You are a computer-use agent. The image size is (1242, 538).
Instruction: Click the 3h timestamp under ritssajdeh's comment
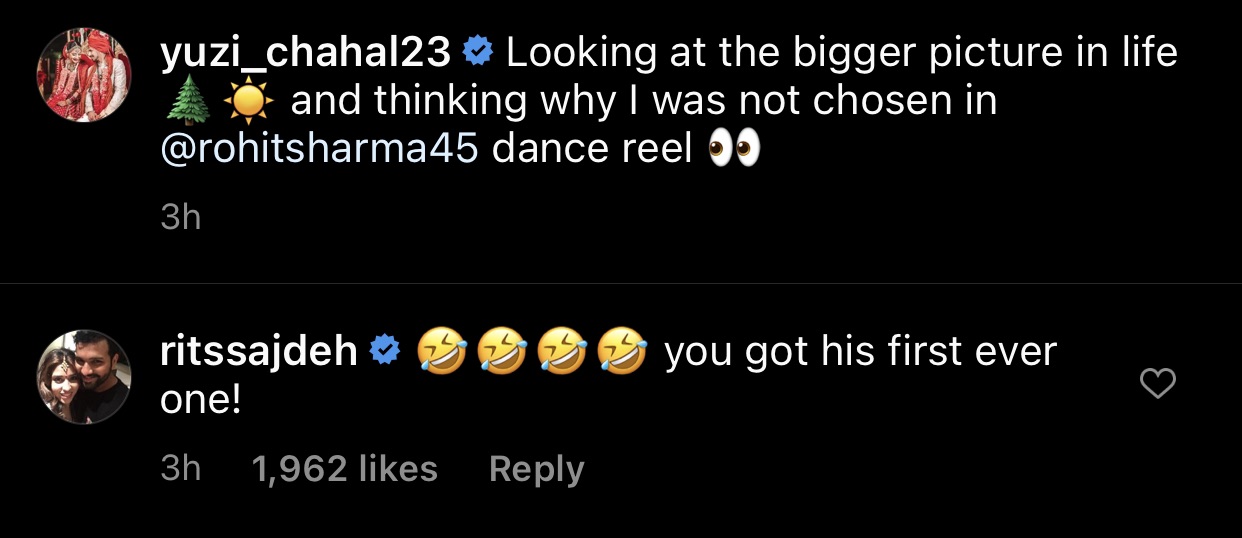(x=181, y=469)
